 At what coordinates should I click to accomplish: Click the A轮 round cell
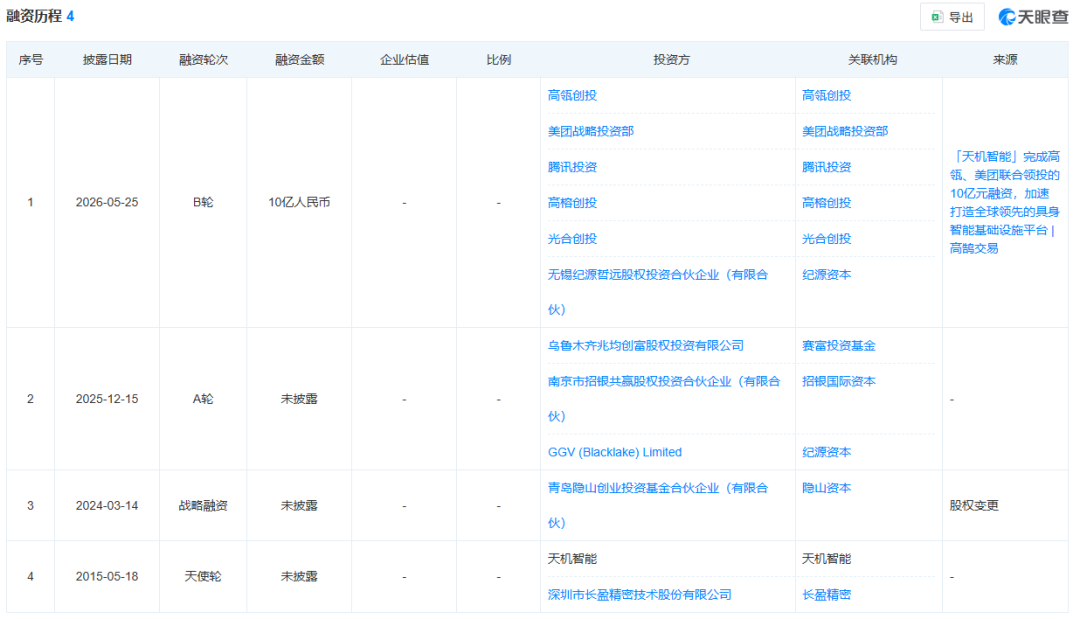click(x=203, y=399)
